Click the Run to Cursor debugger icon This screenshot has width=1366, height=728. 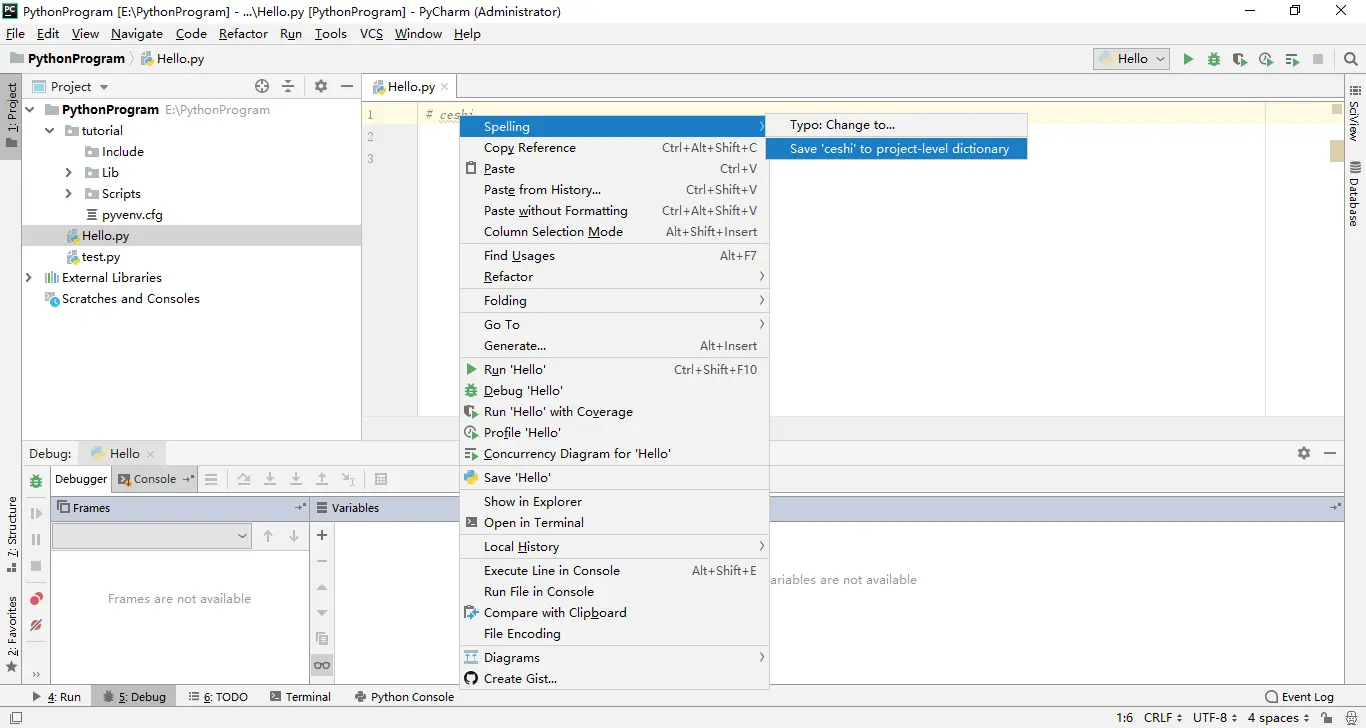point(348,479)
